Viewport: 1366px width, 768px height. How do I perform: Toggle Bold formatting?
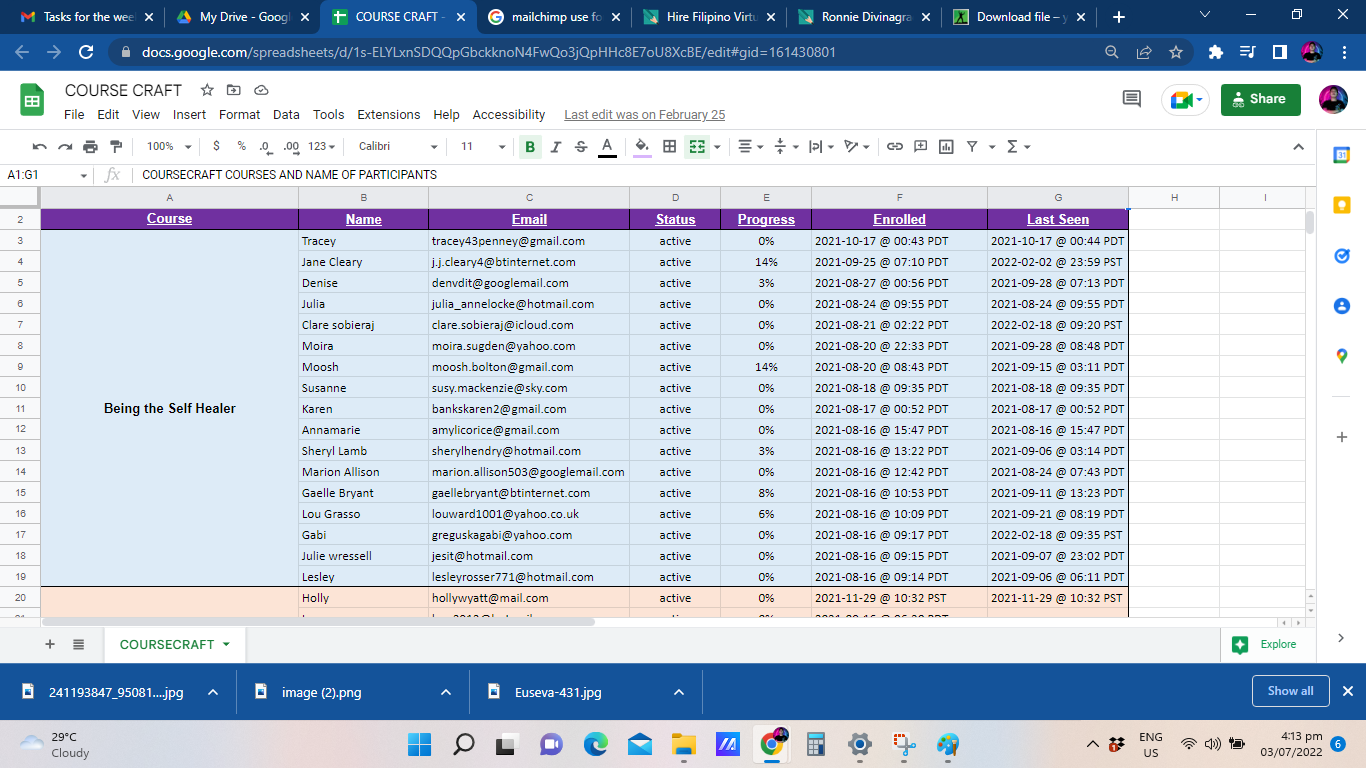pos(530,146)
